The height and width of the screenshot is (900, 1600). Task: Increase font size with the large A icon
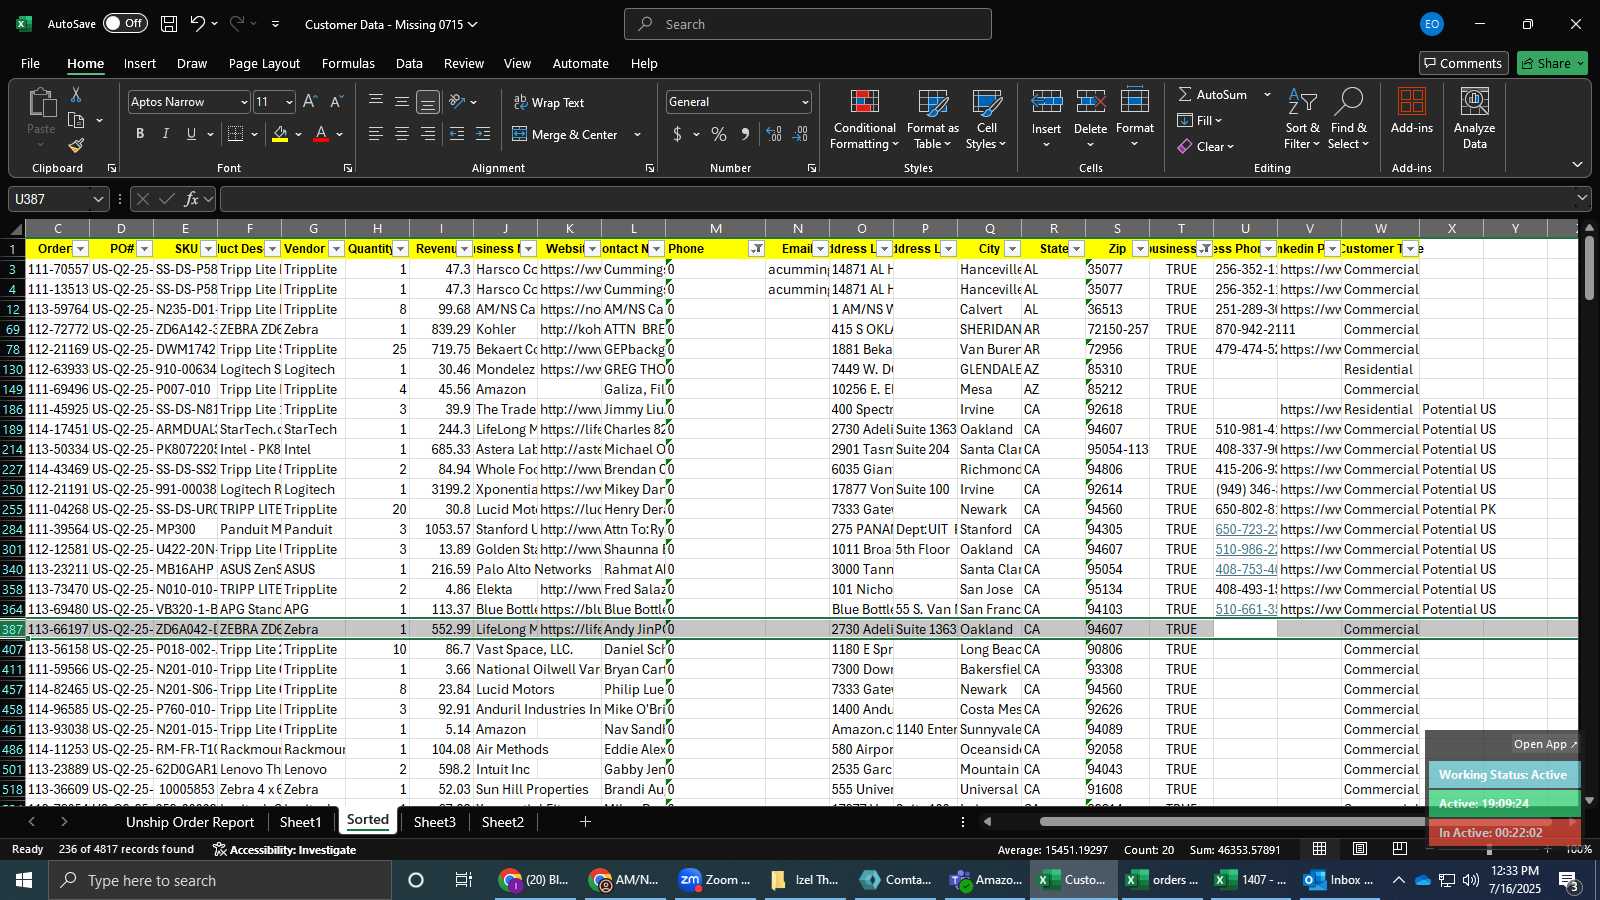coord(310,102)
